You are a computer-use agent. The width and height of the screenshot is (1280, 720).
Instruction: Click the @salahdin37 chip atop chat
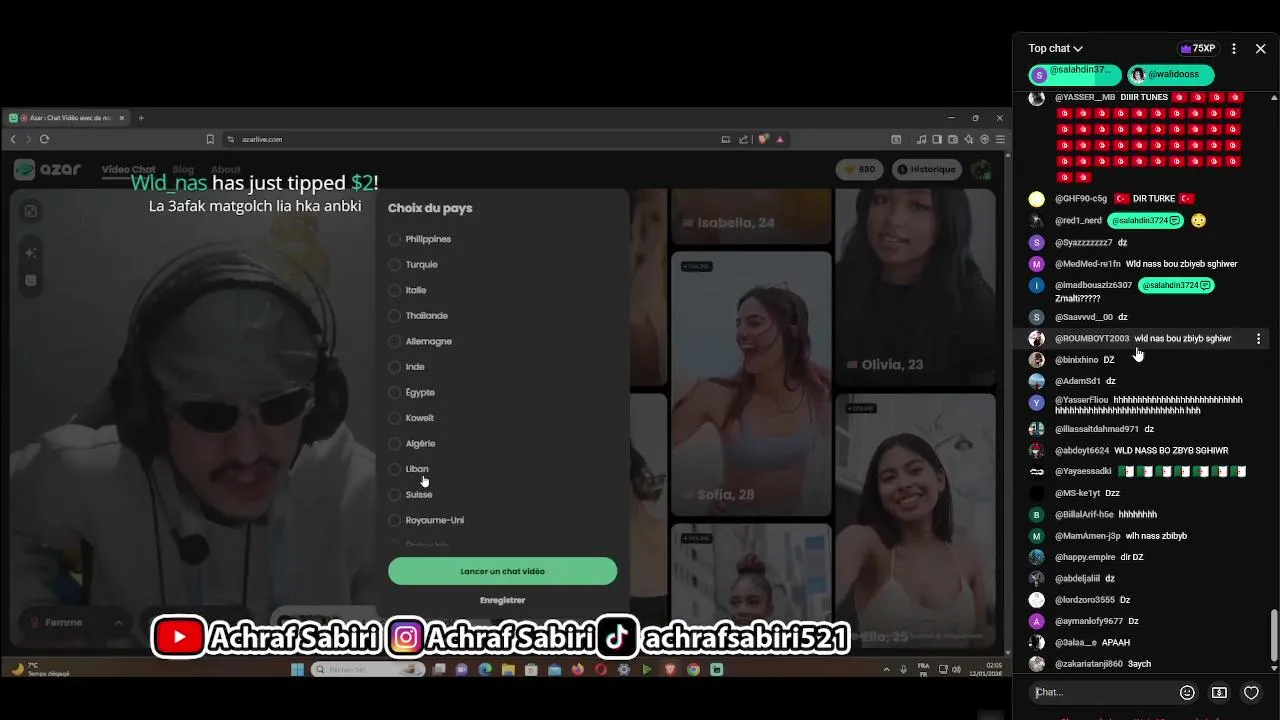1075,74
